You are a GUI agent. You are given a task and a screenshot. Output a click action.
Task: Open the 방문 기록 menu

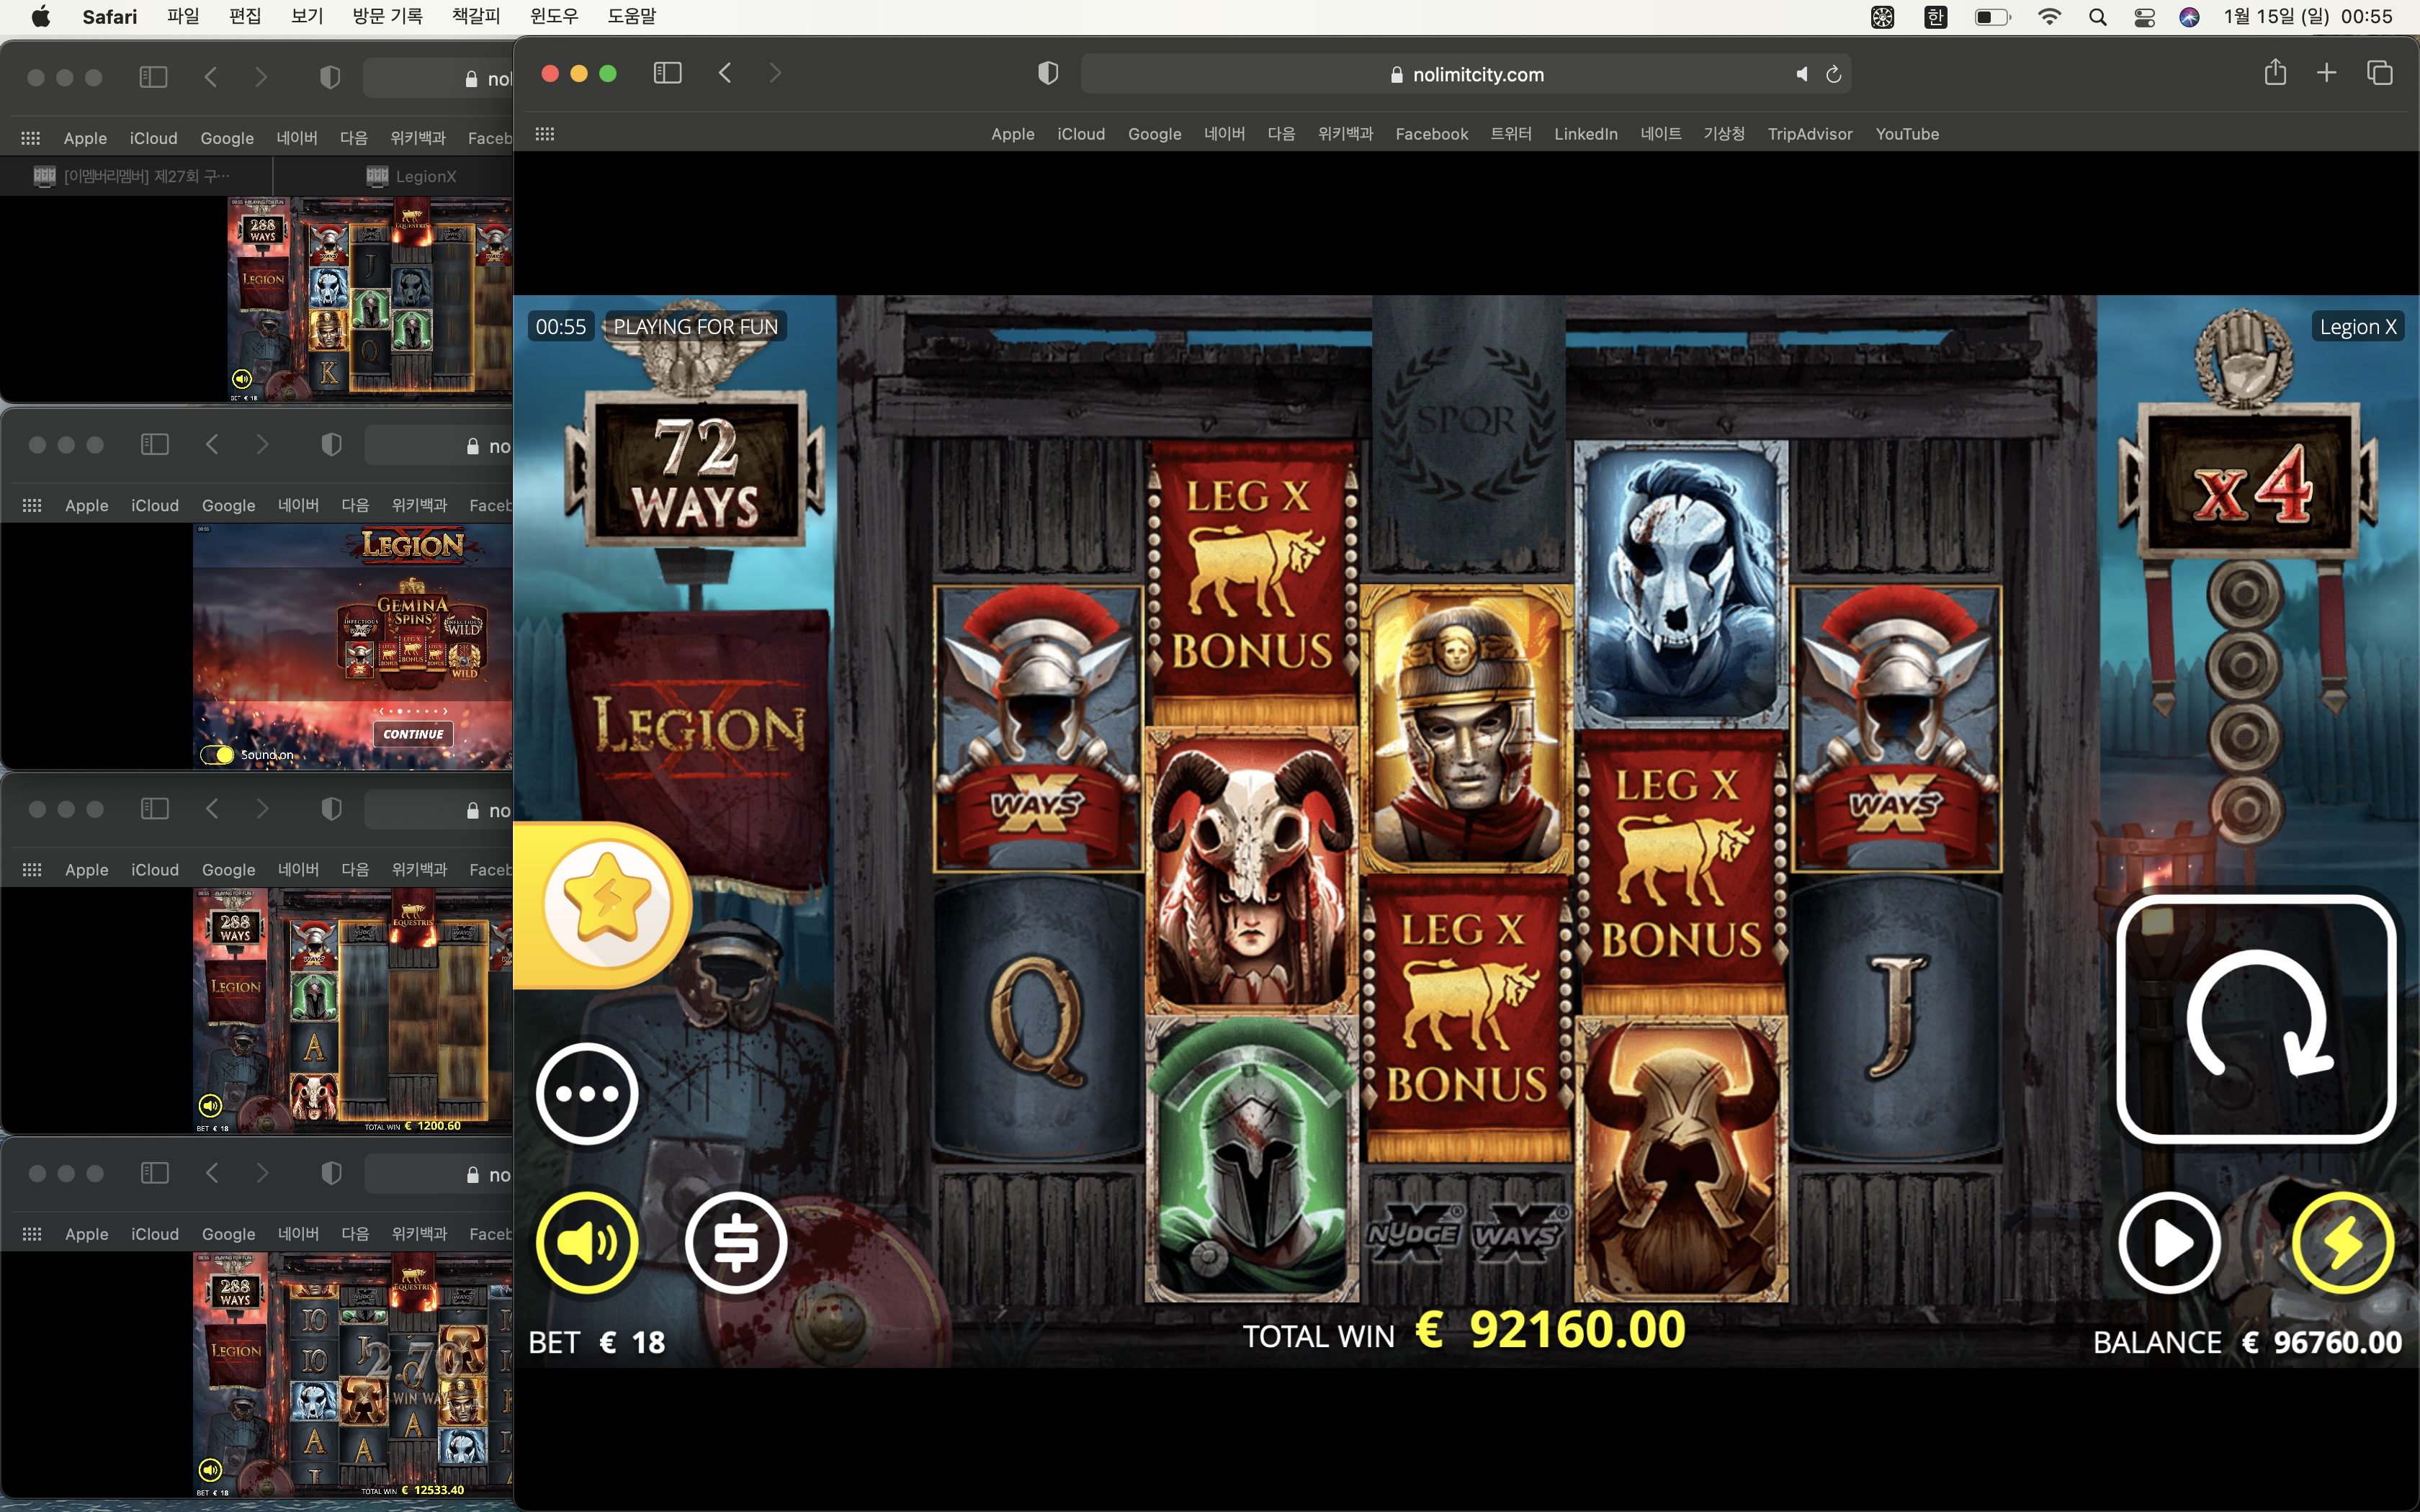387,16
